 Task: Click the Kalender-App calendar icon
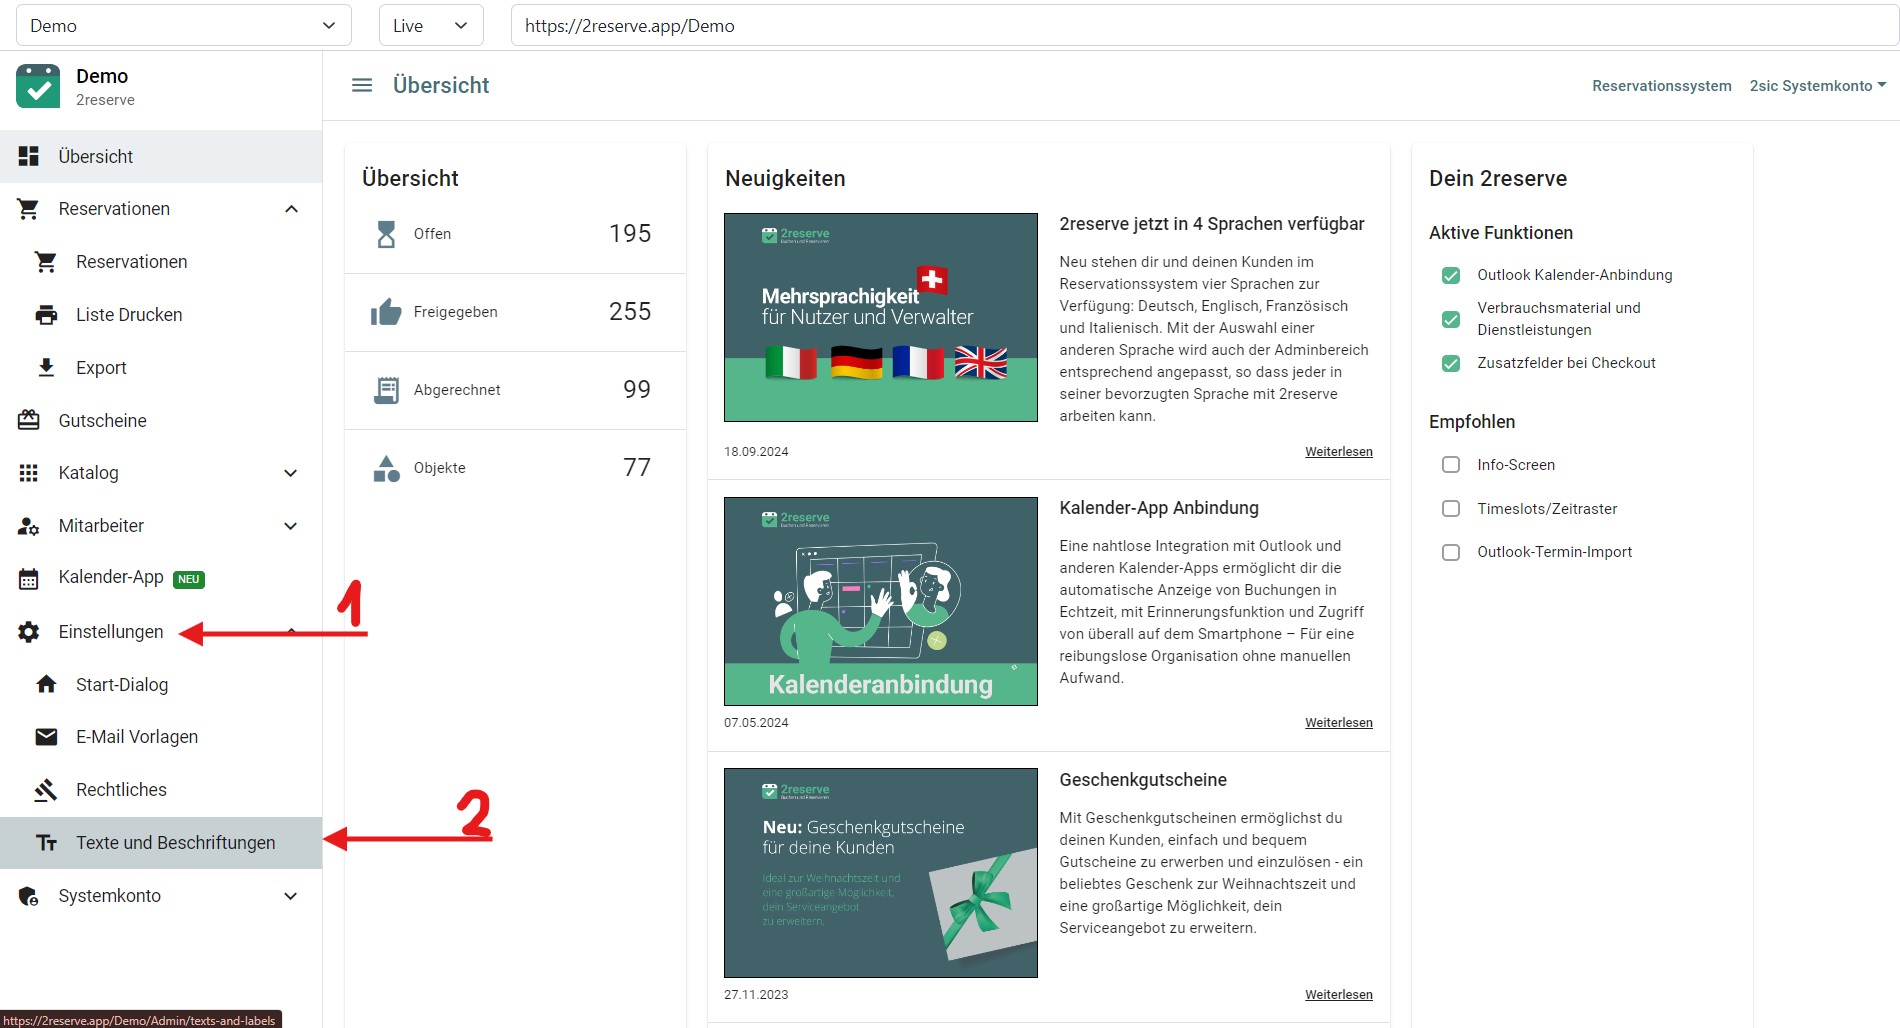(29, 578)
